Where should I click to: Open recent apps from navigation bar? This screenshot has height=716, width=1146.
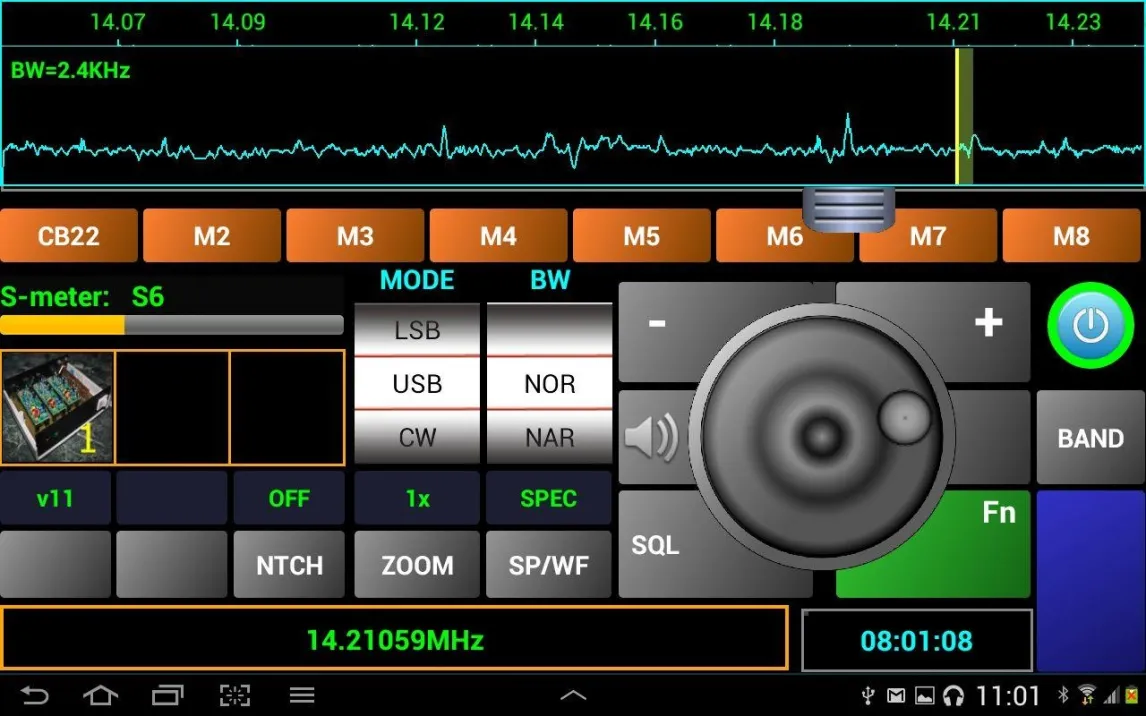tap(167, 694)
